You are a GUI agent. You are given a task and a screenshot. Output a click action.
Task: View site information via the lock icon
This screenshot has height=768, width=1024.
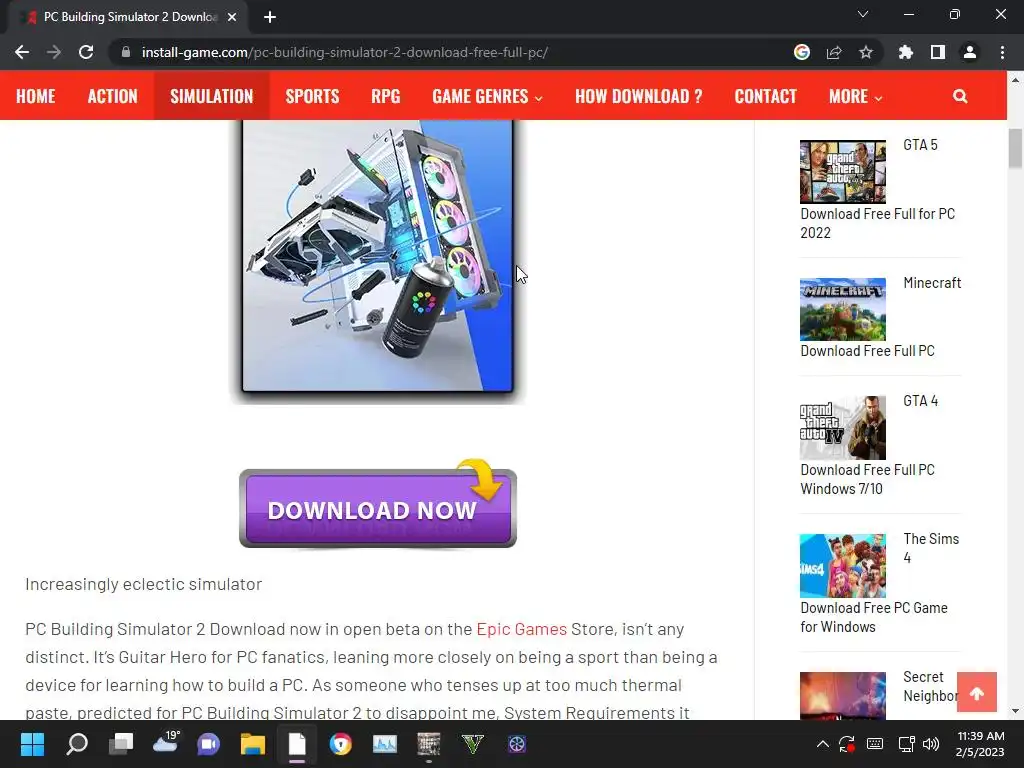(126, 52)
